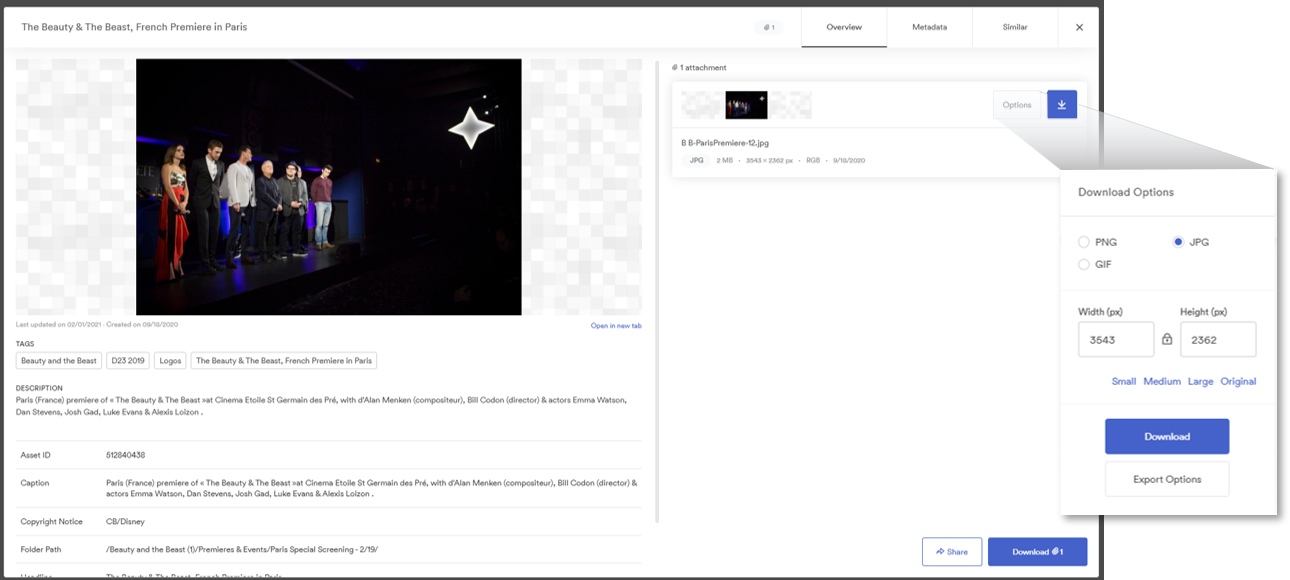Click the Width (px) input field
Image resolution: width=1290 pixels, height=580 pixels.
pyautogui.click(x=1115, y=340)
